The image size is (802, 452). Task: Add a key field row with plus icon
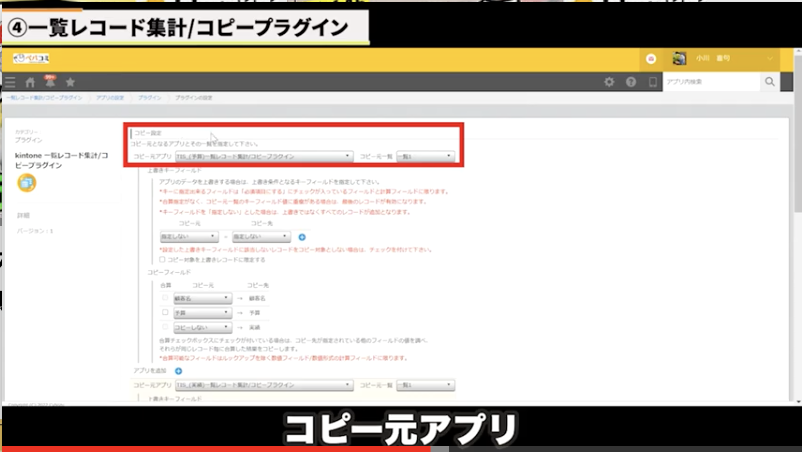pyautogui.click(x=302, y=237)
